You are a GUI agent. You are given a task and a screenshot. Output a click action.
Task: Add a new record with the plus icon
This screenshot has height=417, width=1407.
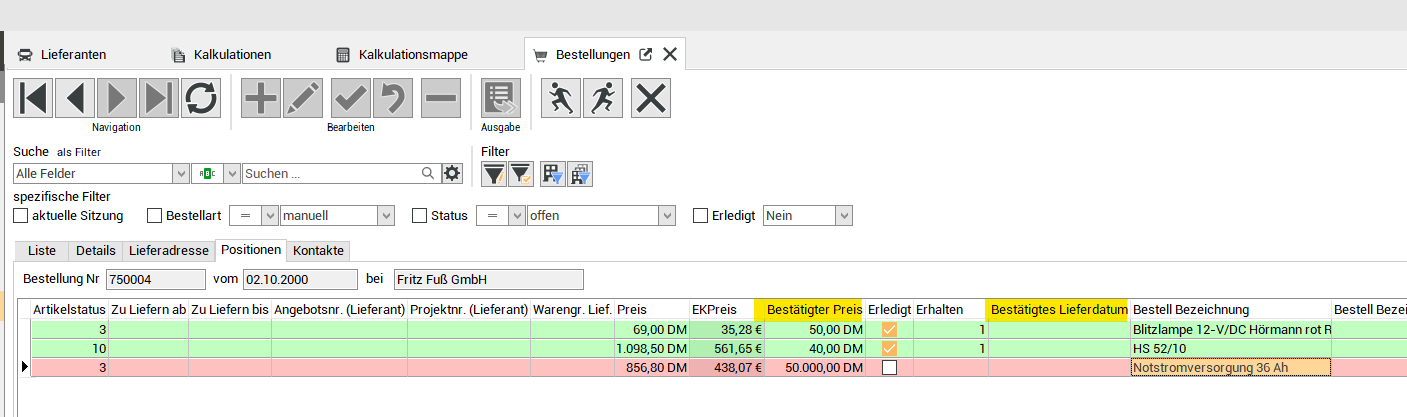261,99
